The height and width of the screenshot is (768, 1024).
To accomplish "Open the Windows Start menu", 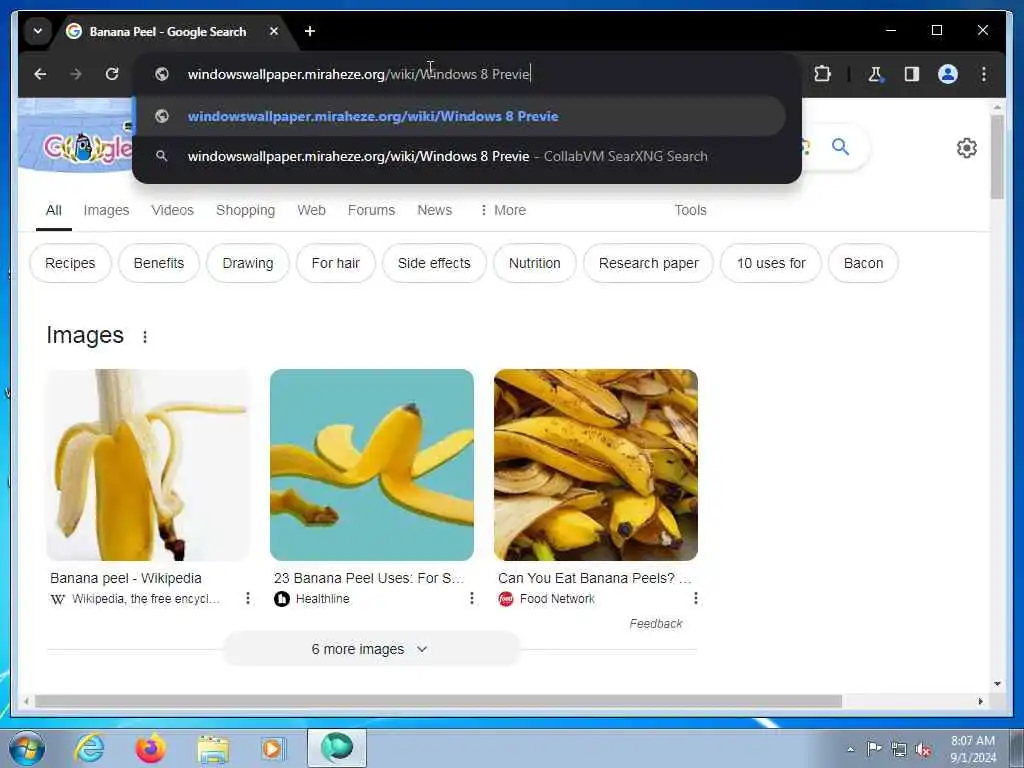I will click(27, 748).
